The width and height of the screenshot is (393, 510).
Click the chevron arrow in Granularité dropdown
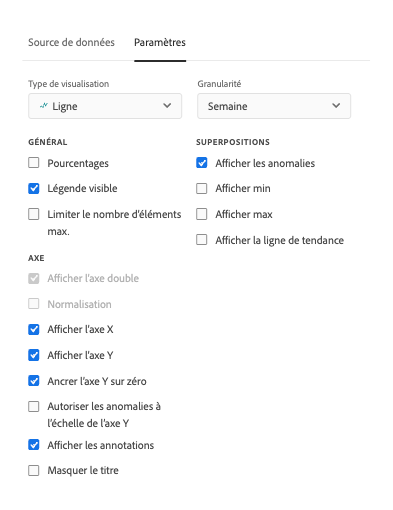coord(336,106)
